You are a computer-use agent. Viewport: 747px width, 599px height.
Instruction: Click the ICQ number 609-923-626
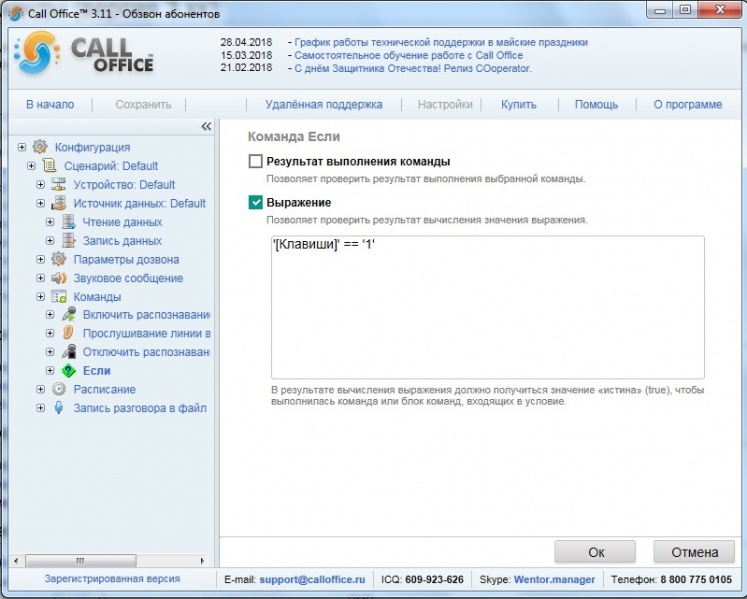pyautogui.click(x=434, y=579)
